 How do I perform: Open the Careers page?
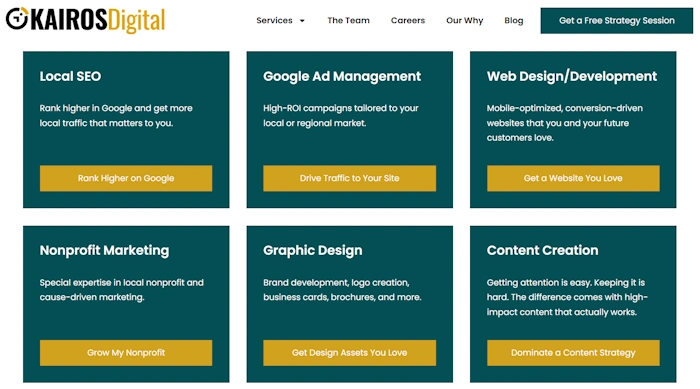click(408, 21)
